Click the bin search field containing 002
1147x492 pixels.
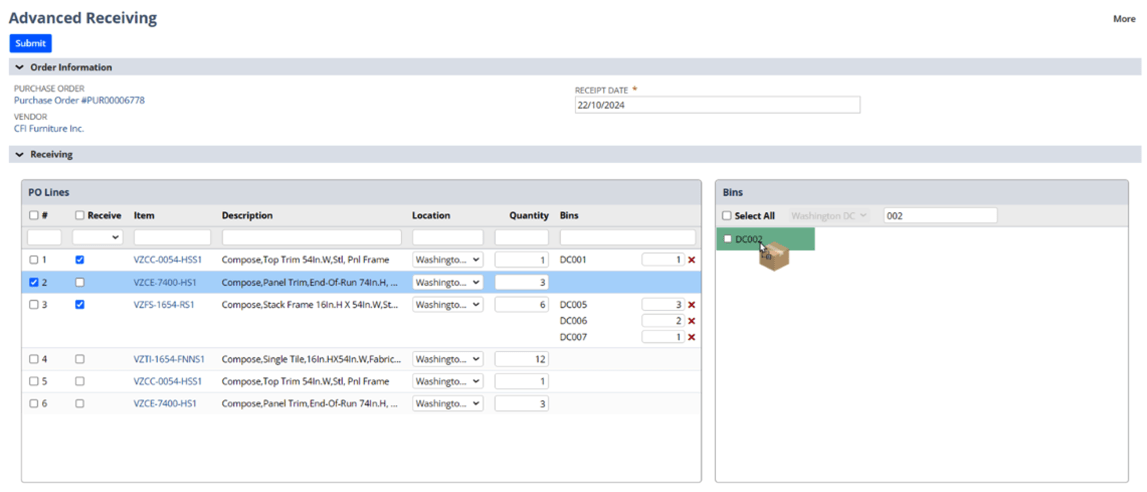(x=941, y=216)
